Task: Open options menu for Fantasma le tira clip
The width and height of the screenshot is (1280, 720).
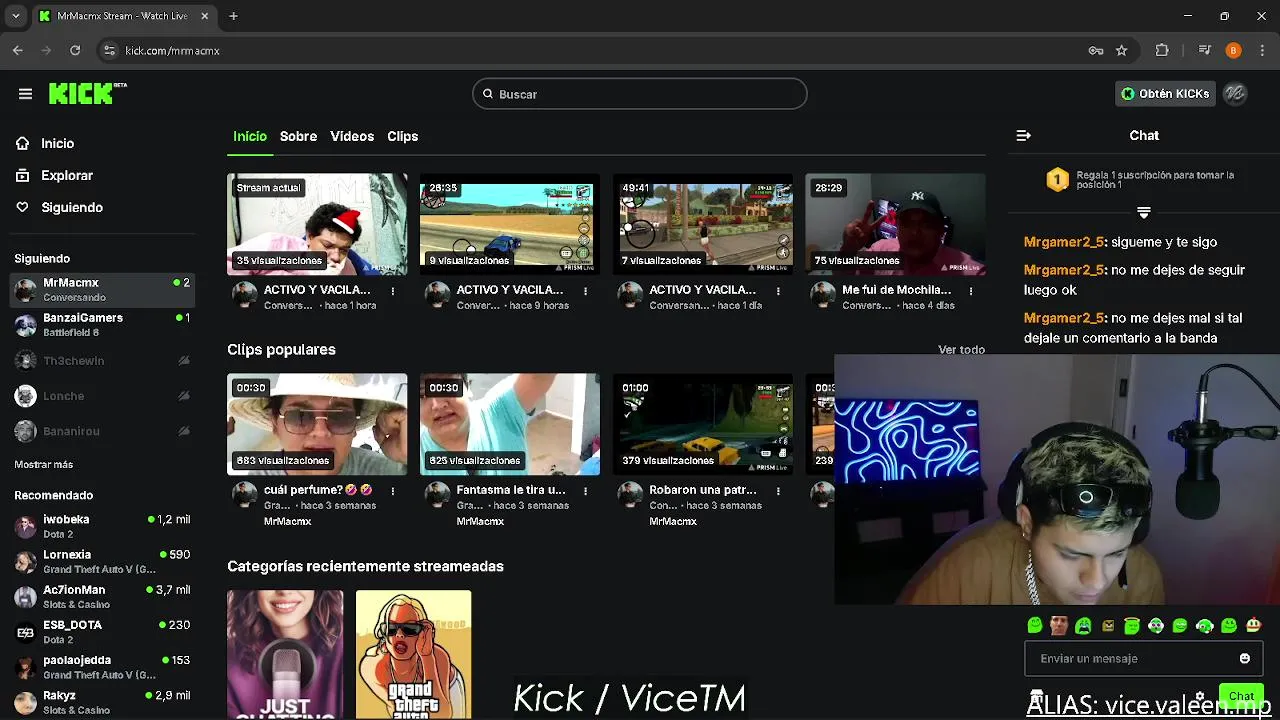Action: pos(585,491)
